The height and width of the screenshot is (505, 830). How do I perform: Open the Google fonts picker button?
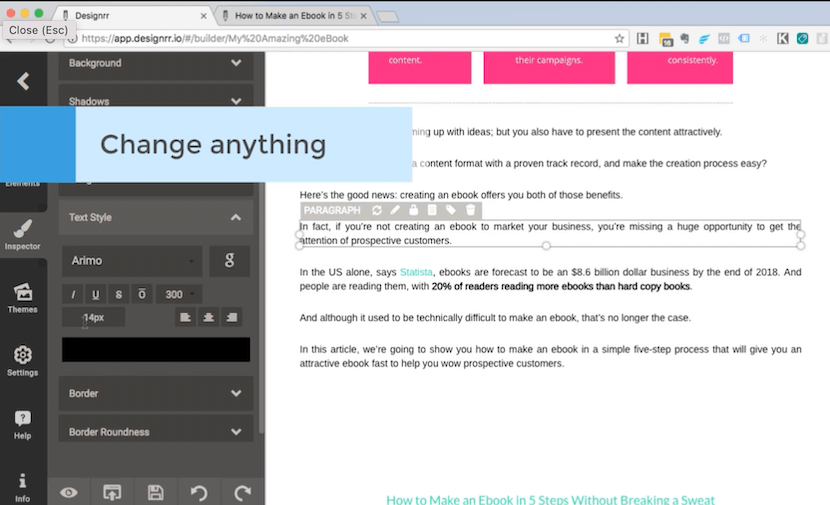tap(229, 261)
